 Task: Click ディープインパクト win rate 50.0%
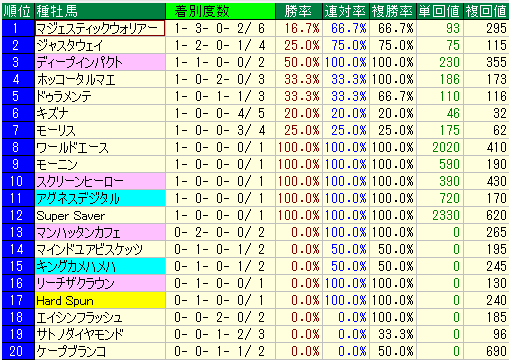299,62
